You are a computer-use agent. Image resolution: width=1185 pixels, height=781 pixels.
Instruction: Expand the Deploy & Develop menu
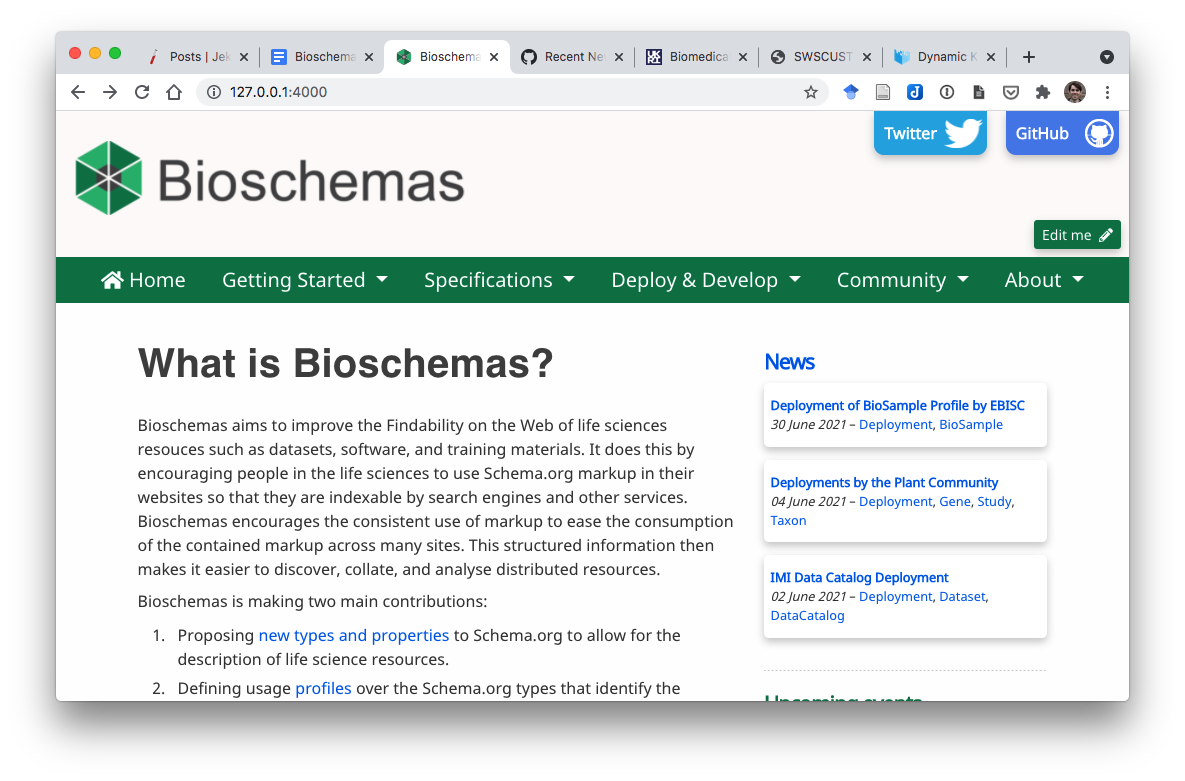tap(705, 280)
